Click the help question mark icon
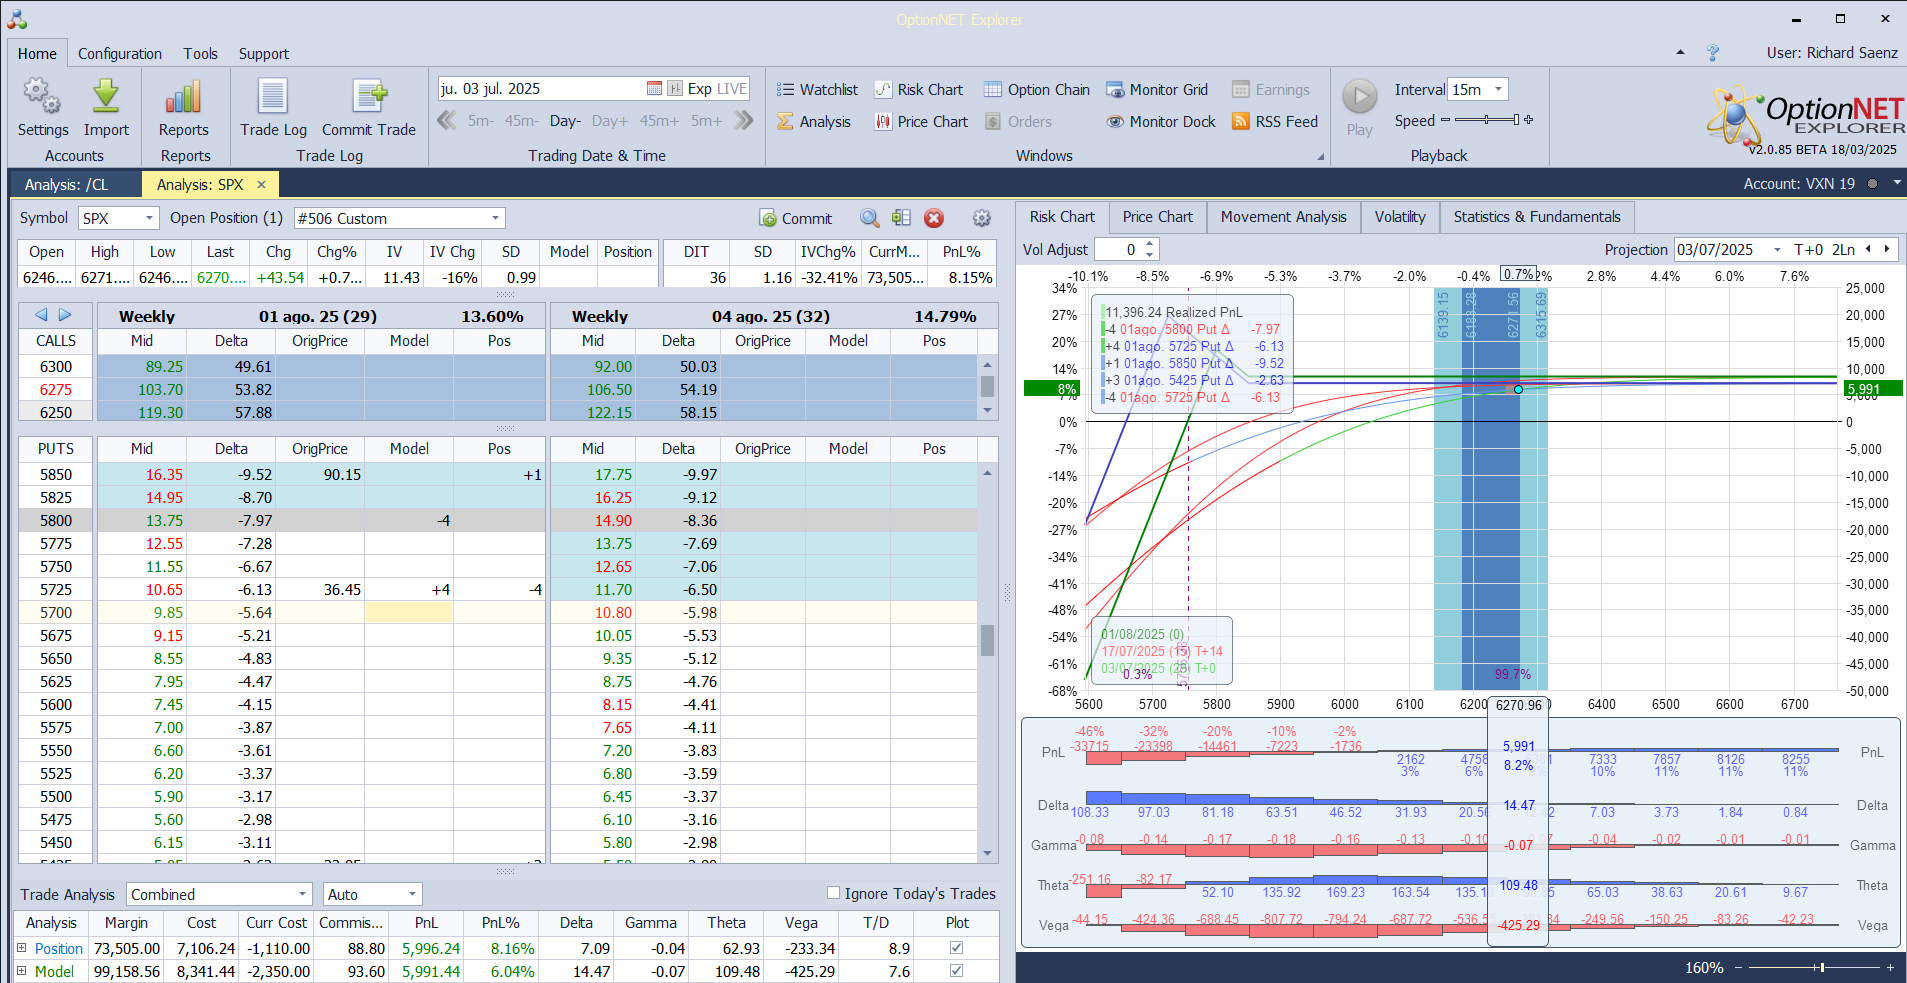 1713,53
